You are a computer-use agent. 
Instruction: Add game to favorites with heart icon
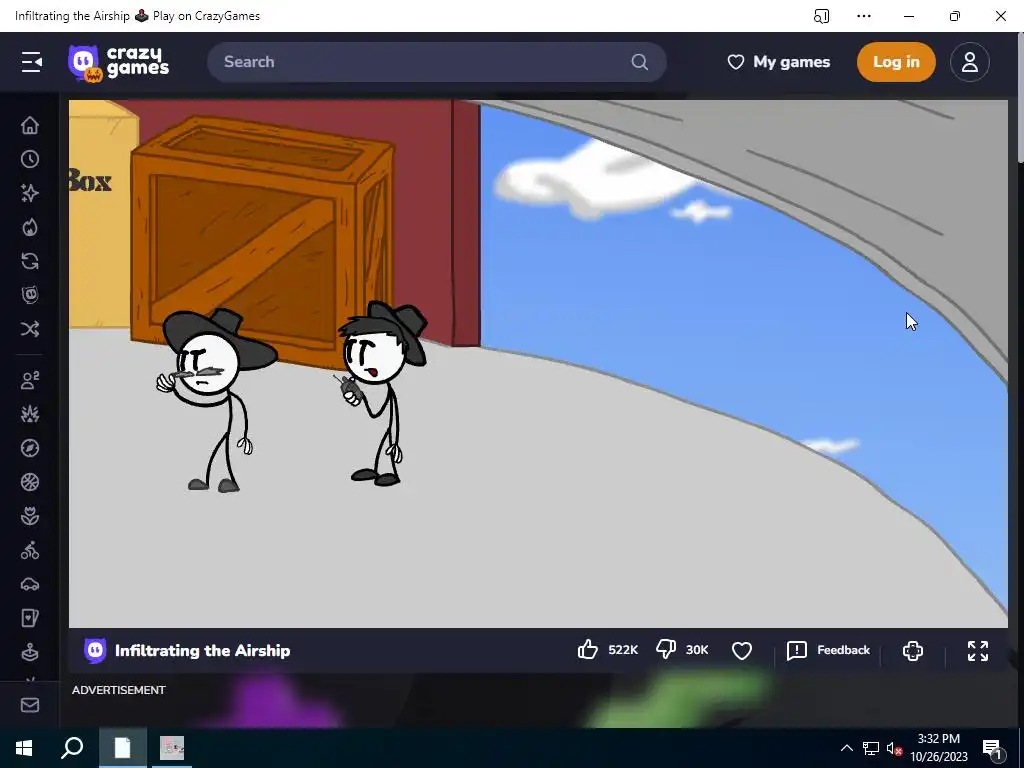coord(742,650)
